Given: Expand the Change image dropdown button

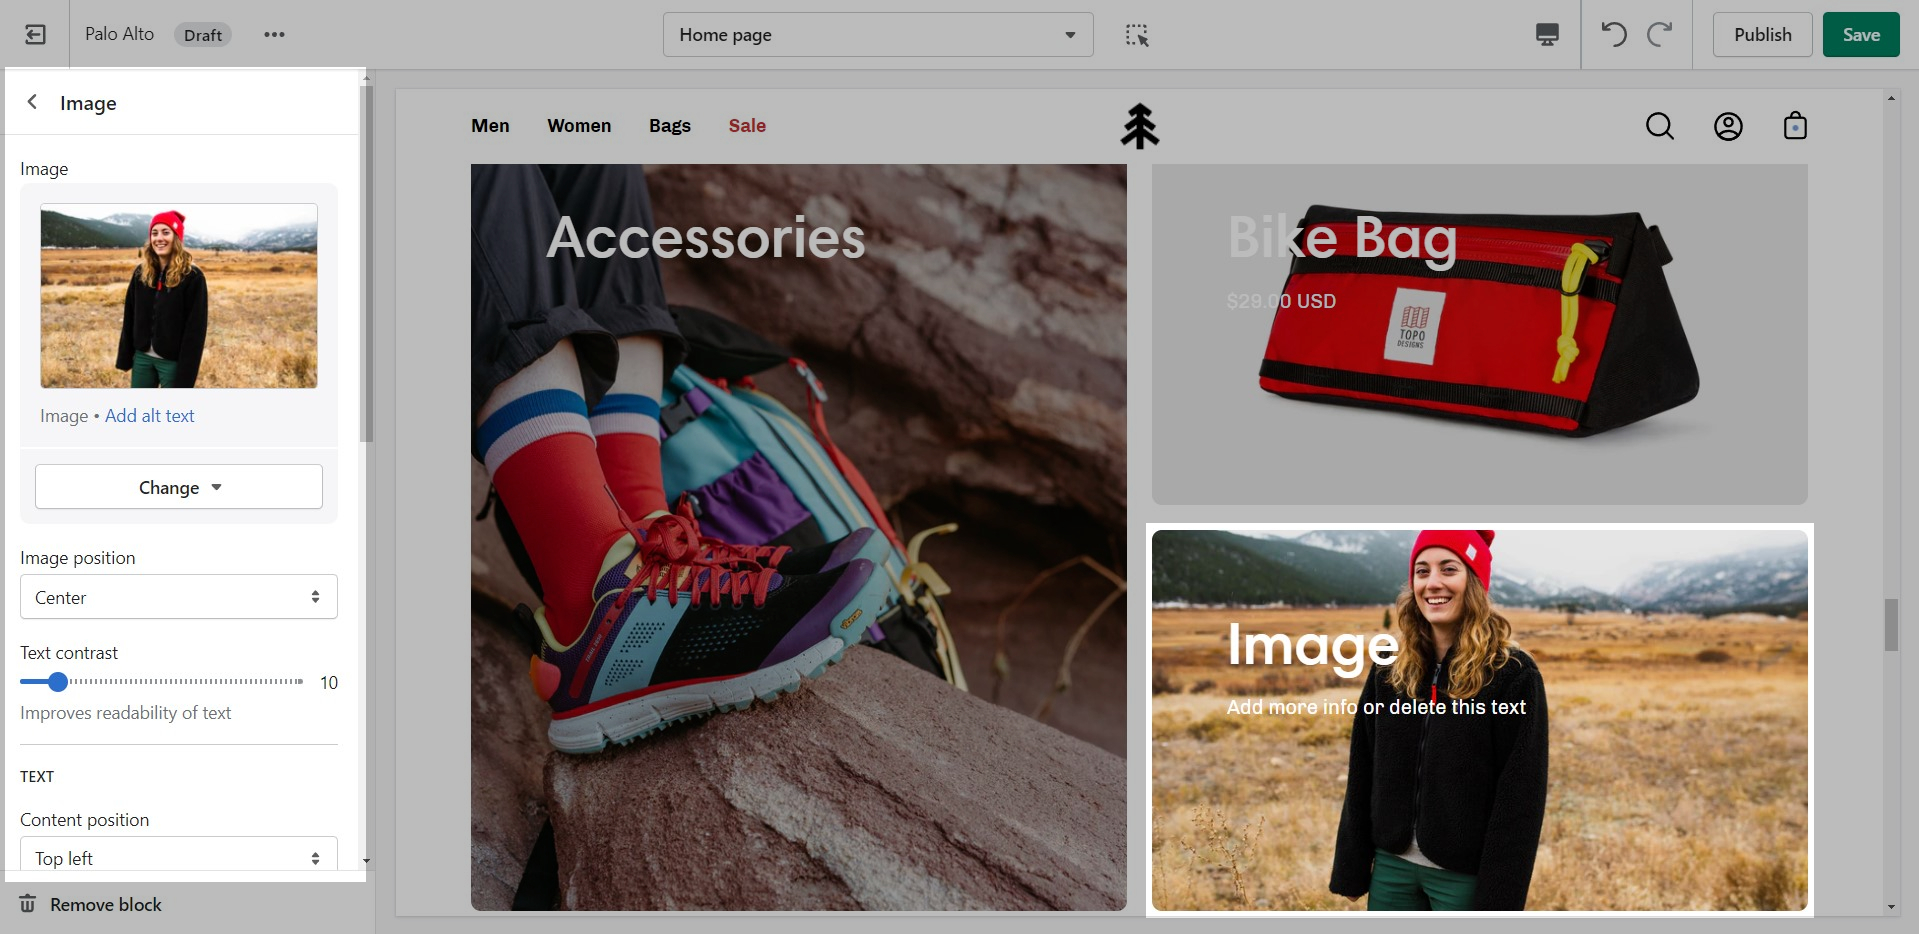Looking at the screenshot, I should coord(179,487).
